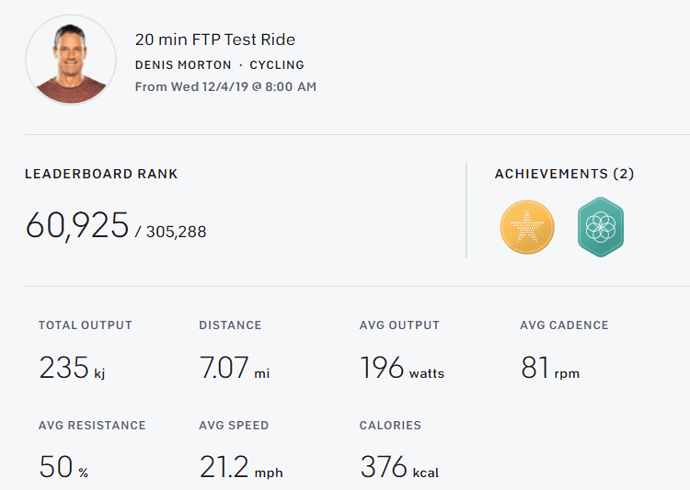Click the total riders count 305,288
This screenshot has width=690, height=490.
(x=176, y=232)
